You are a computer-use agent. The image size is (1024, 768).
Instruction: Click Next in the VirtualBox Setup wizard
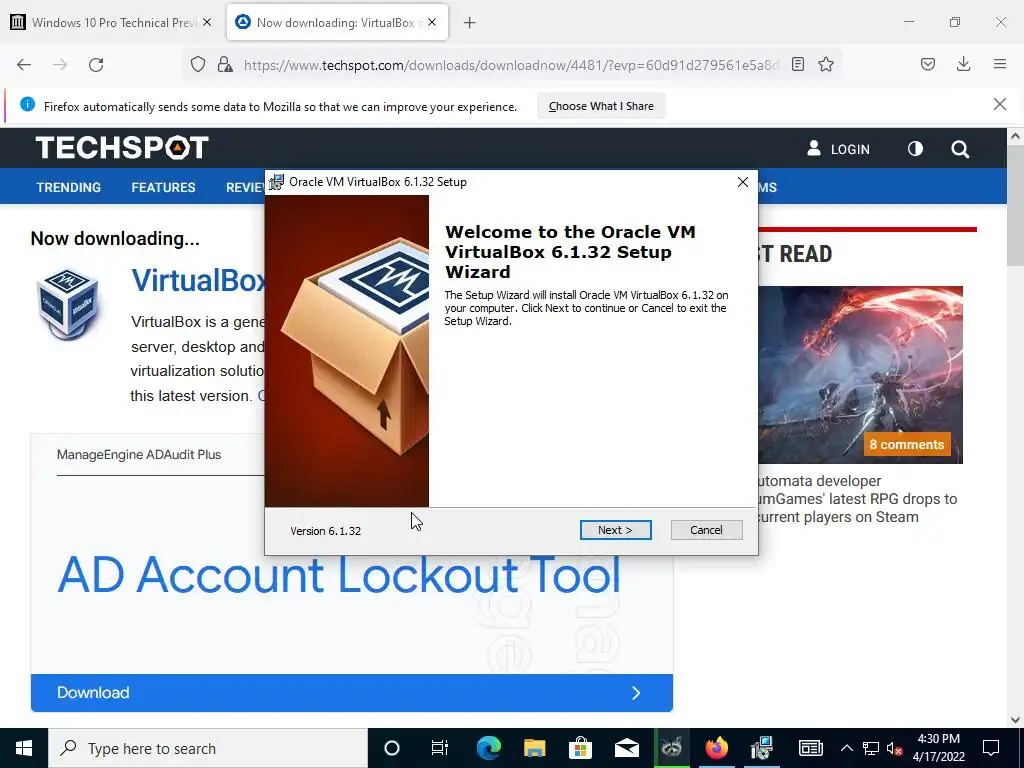coord(615,530)
